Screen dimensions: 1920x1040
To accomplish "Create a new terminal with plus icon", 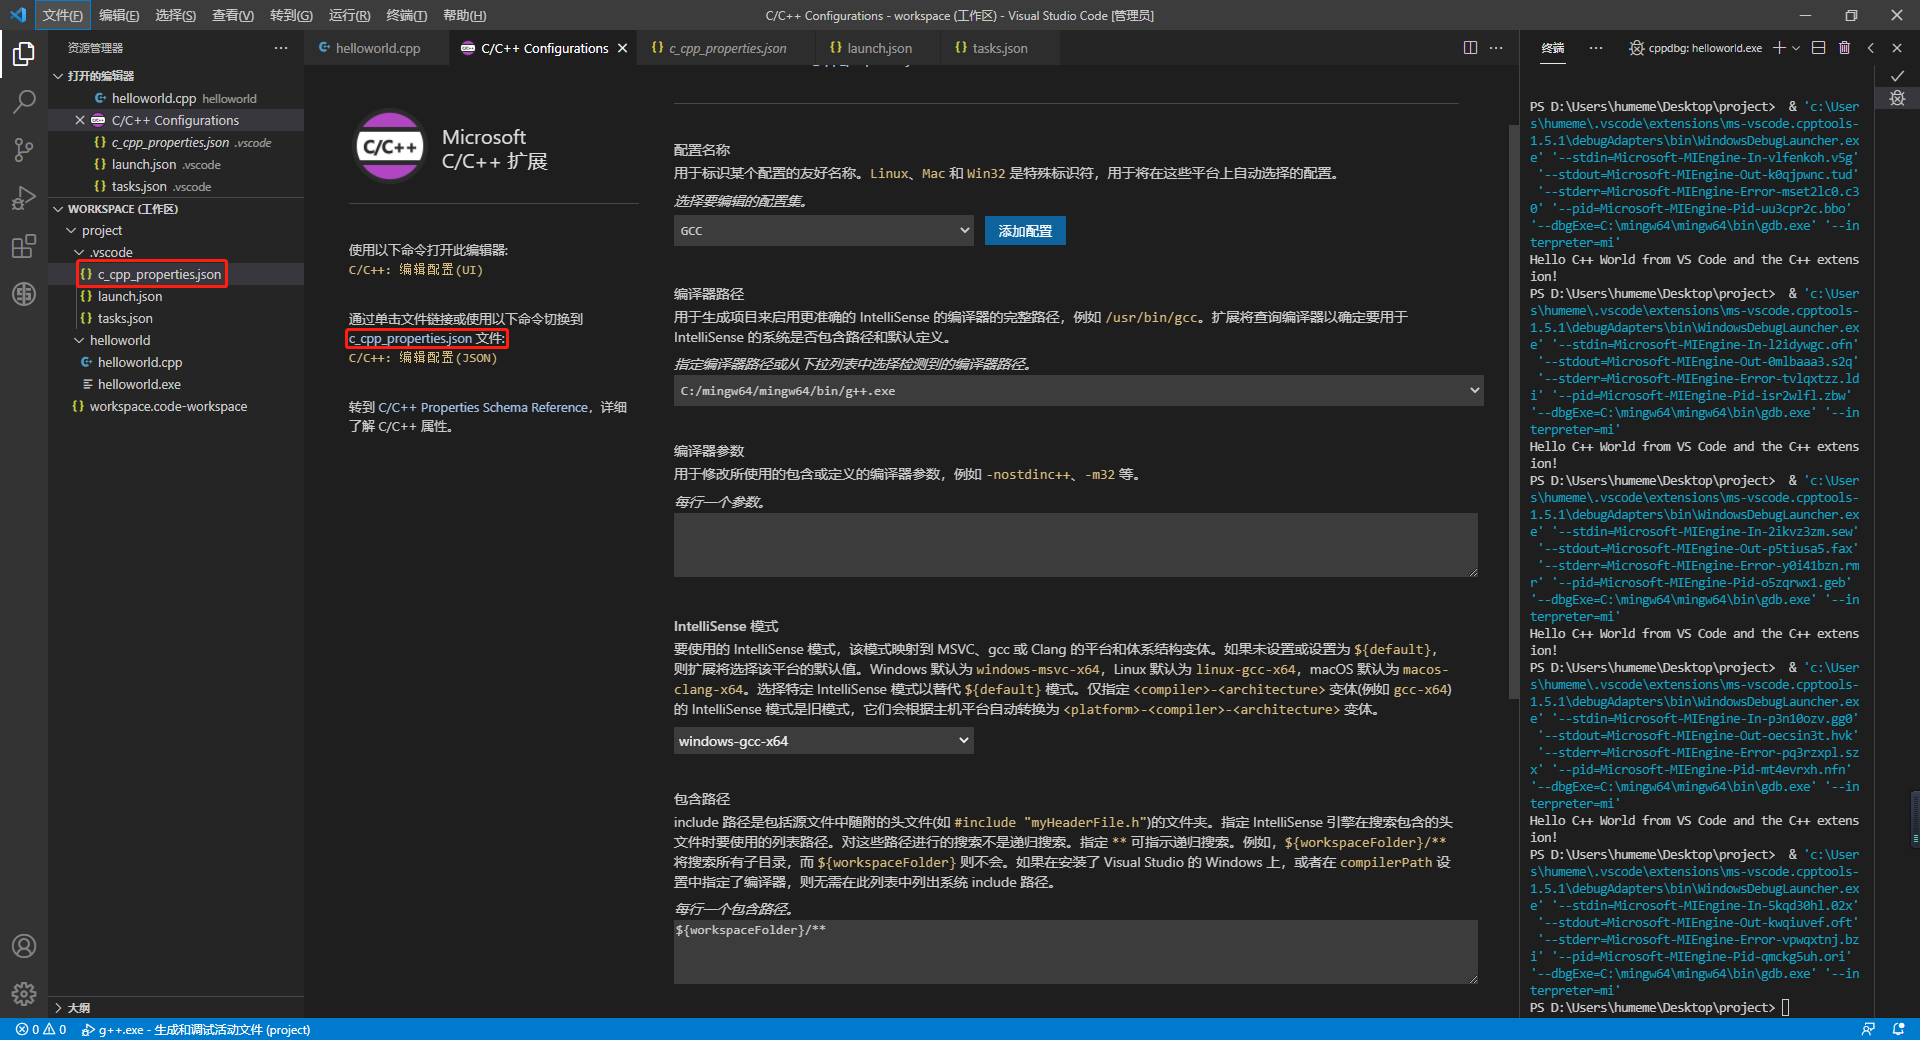I will (x=1779, y=48).
